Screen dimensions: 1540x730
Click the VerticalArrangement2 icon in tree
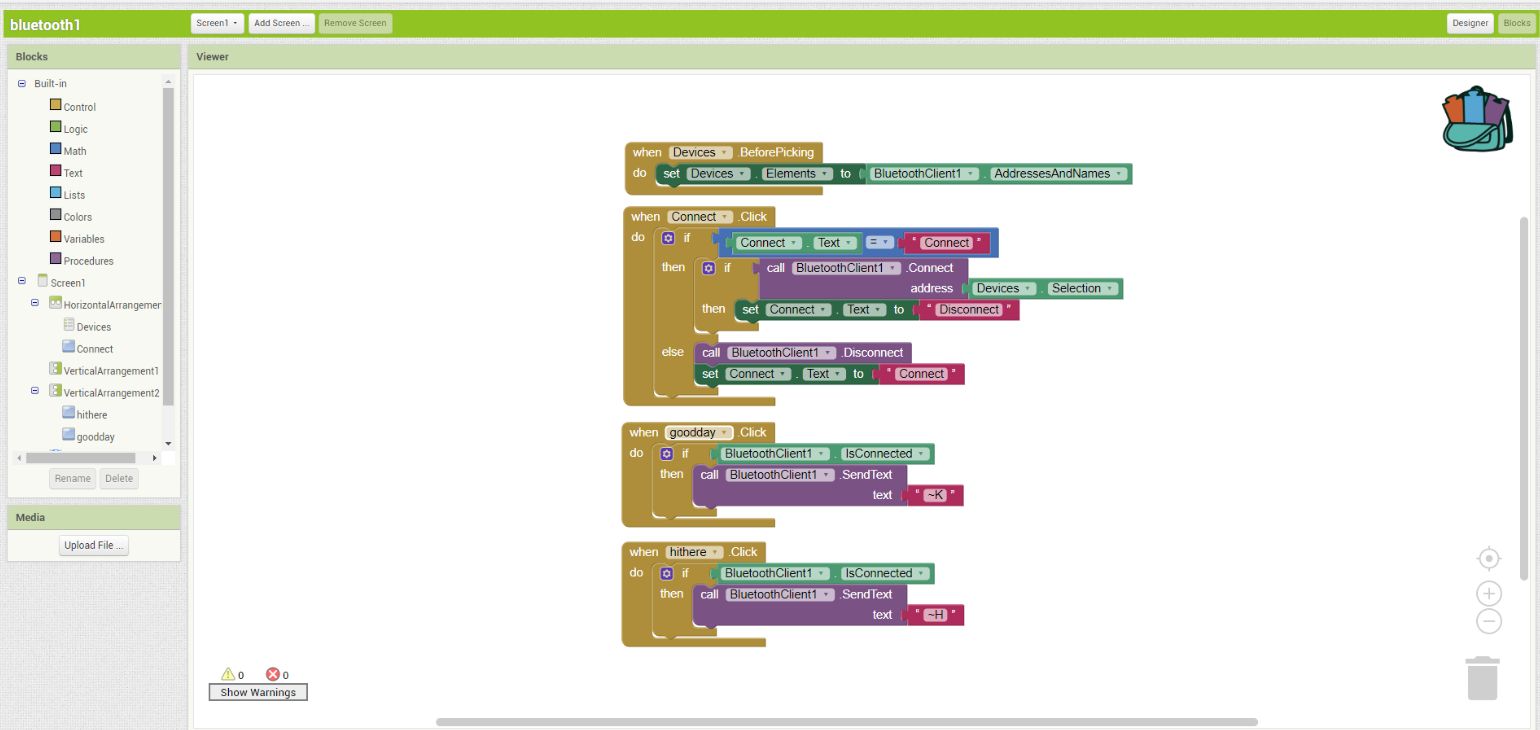coord(55,392)
